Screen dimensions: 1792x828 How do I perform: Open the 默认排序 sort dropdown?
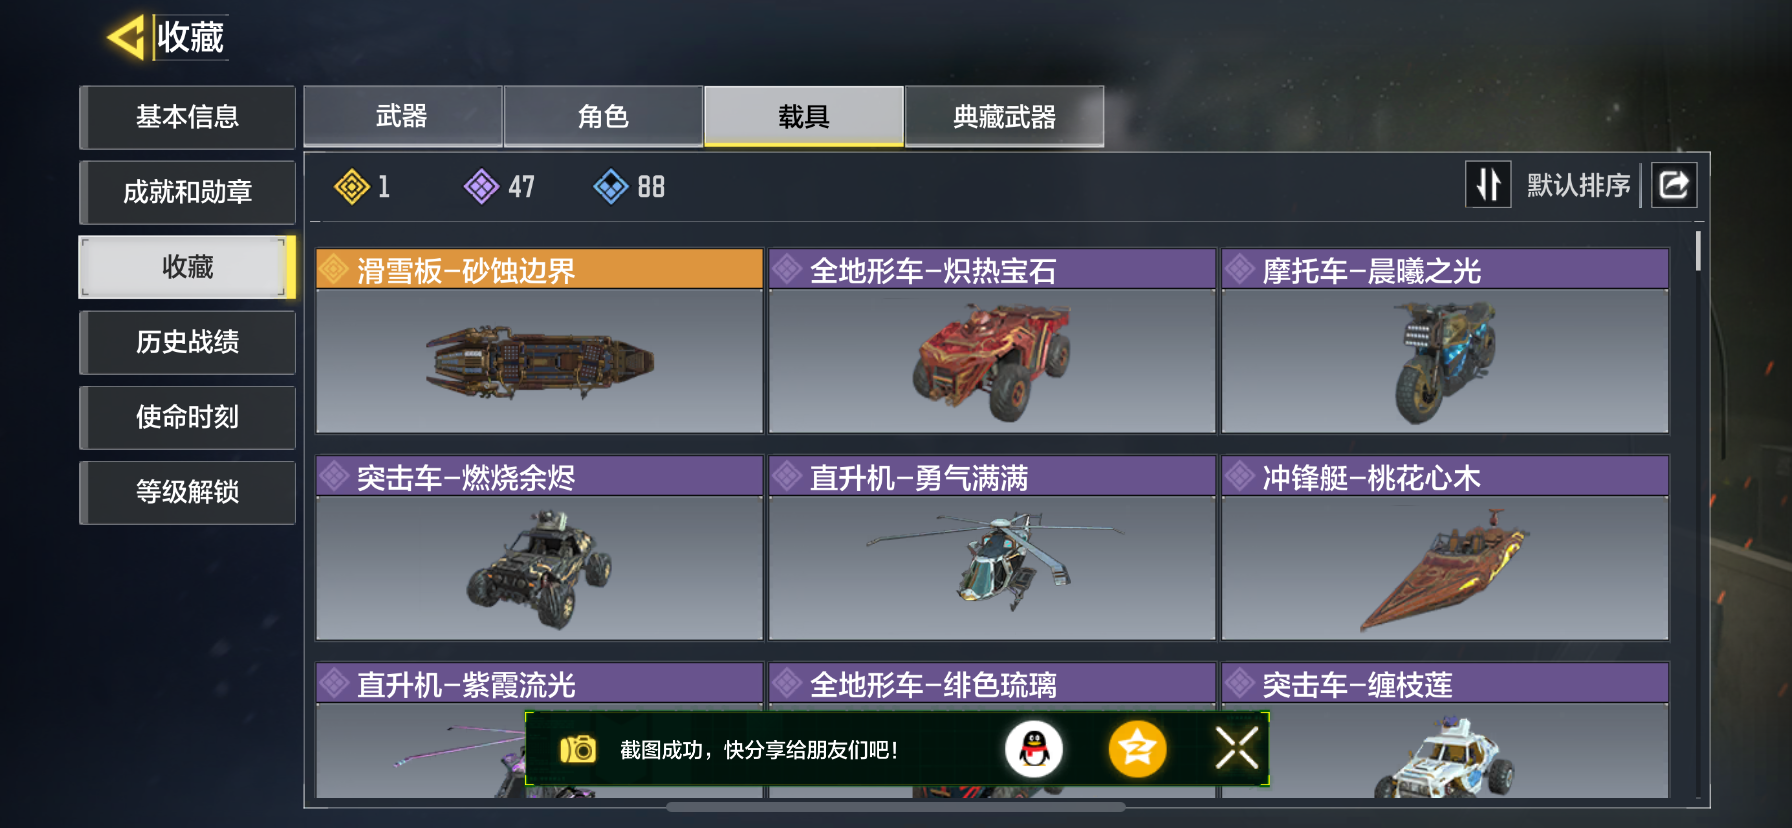(1578, 185)
